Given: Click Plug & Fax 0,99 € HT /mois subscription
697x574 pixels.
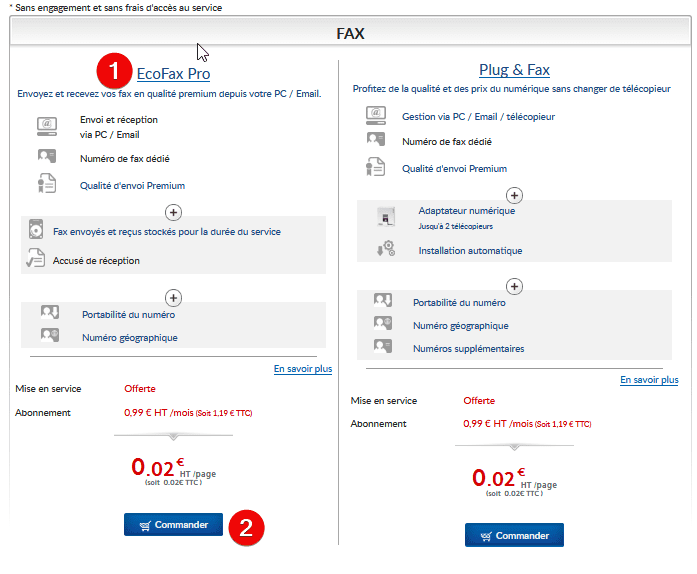Looking at the screenshot, I should click(527, 424).
